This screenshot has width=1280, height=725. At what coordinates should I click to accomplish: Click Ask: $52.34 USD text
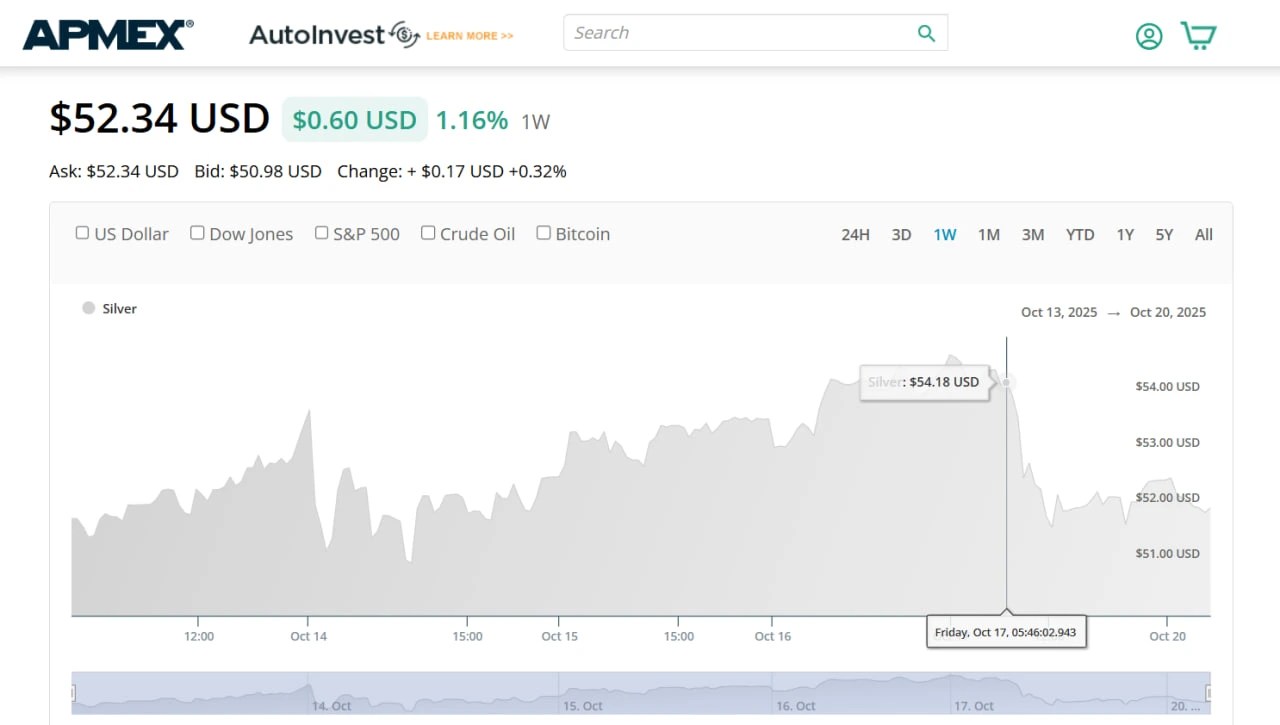pyautogui.click(x=114, y=171)
